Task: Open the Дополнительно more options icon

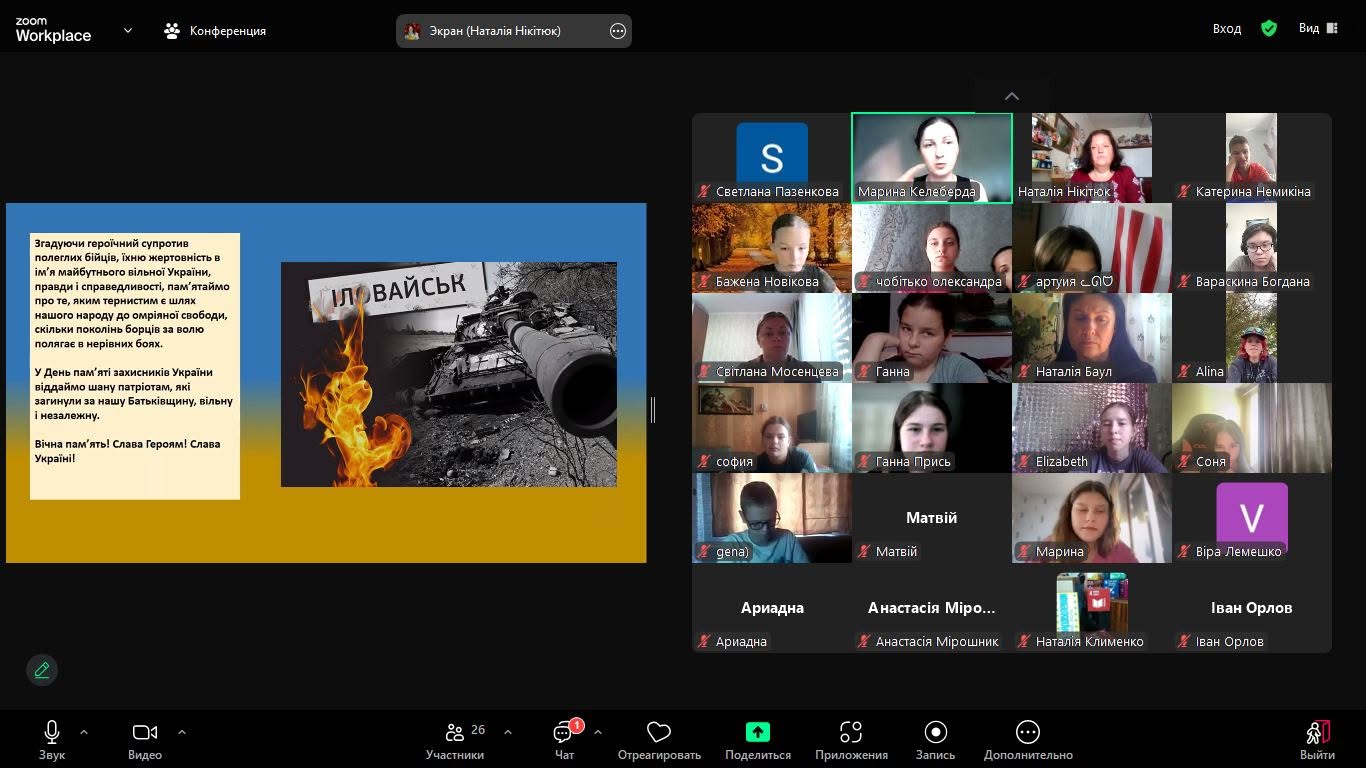Action: click(1028, 732)
